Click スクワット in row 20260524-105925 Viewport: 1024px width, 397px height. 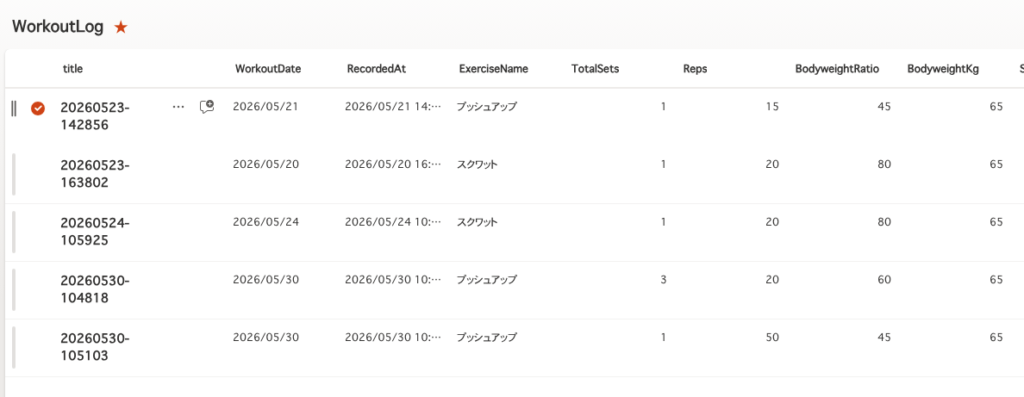point(477,221)
